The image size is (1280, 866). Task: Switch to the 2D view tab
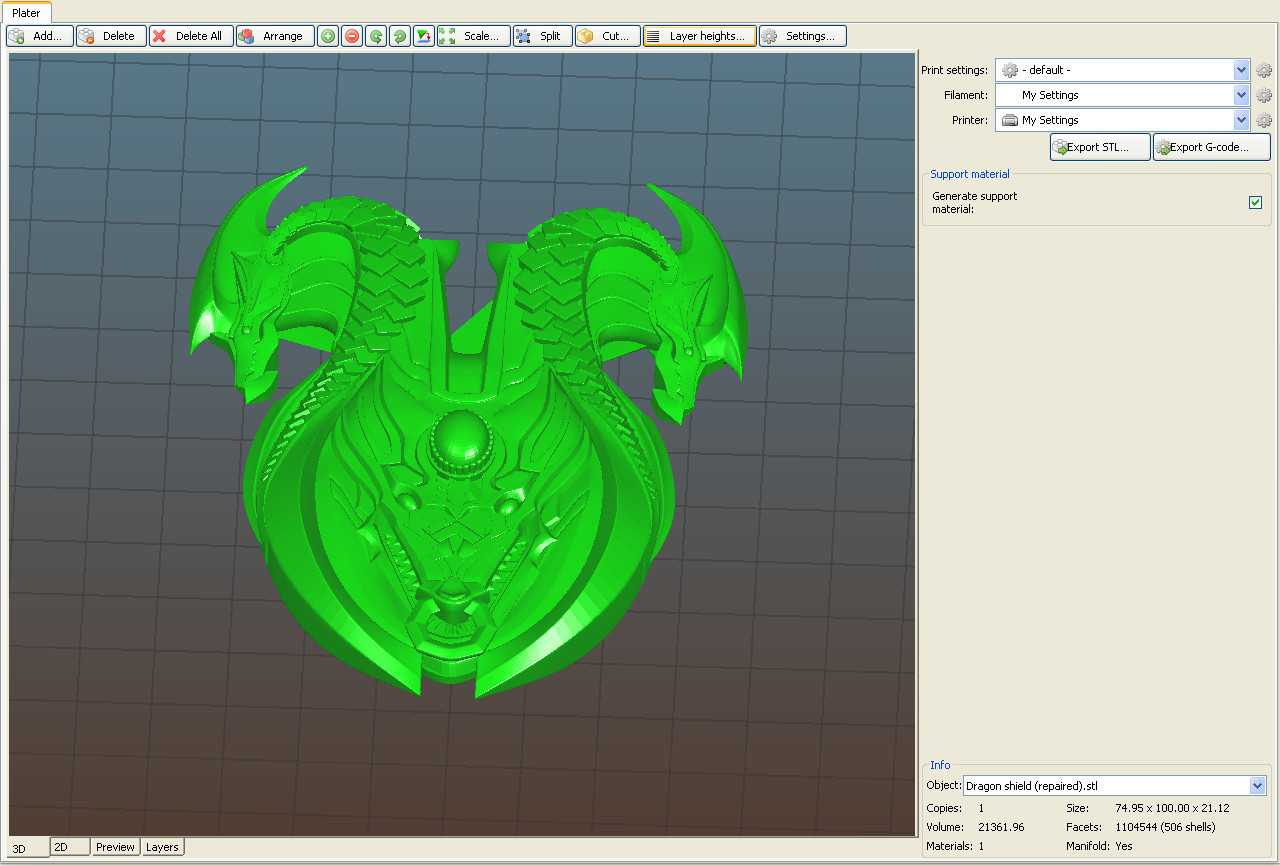(x=70, y=847)
